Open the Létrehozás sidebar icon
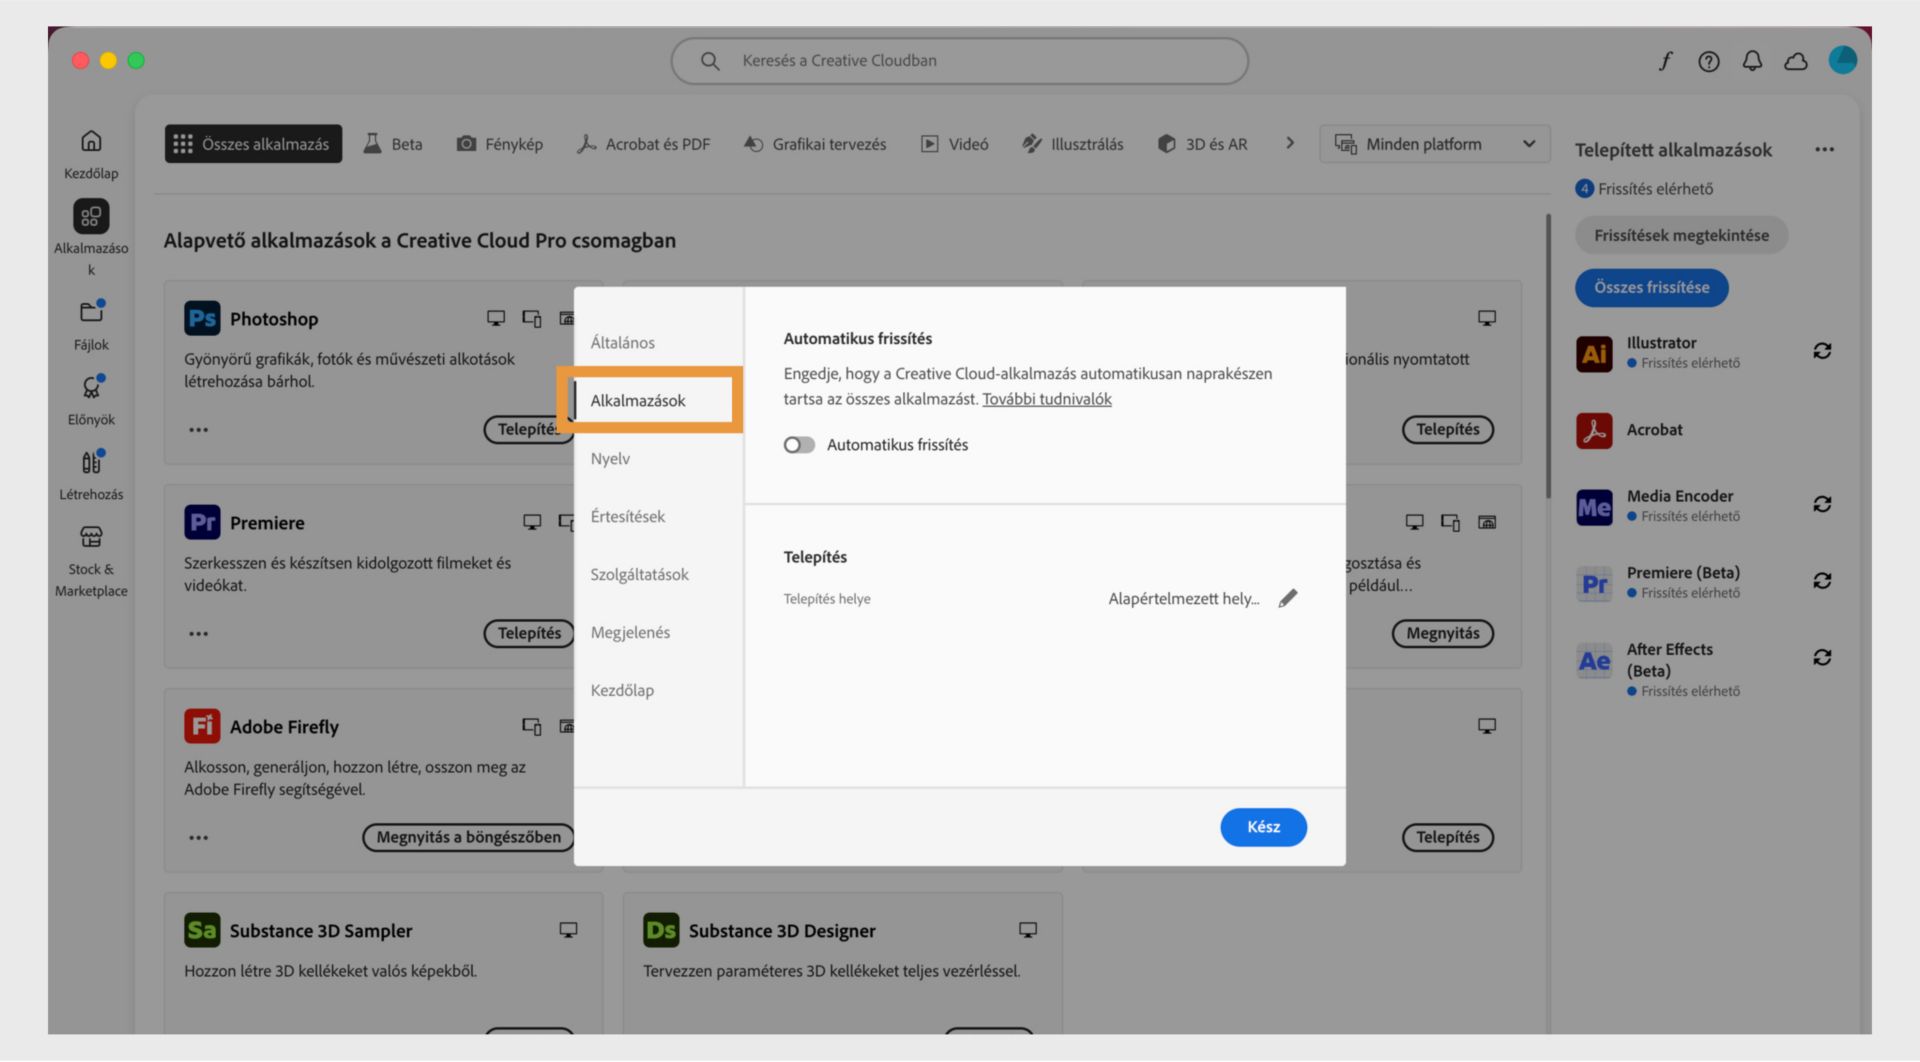The height and width of the screenshot is (1062, 1920). (x=91, y=461)
